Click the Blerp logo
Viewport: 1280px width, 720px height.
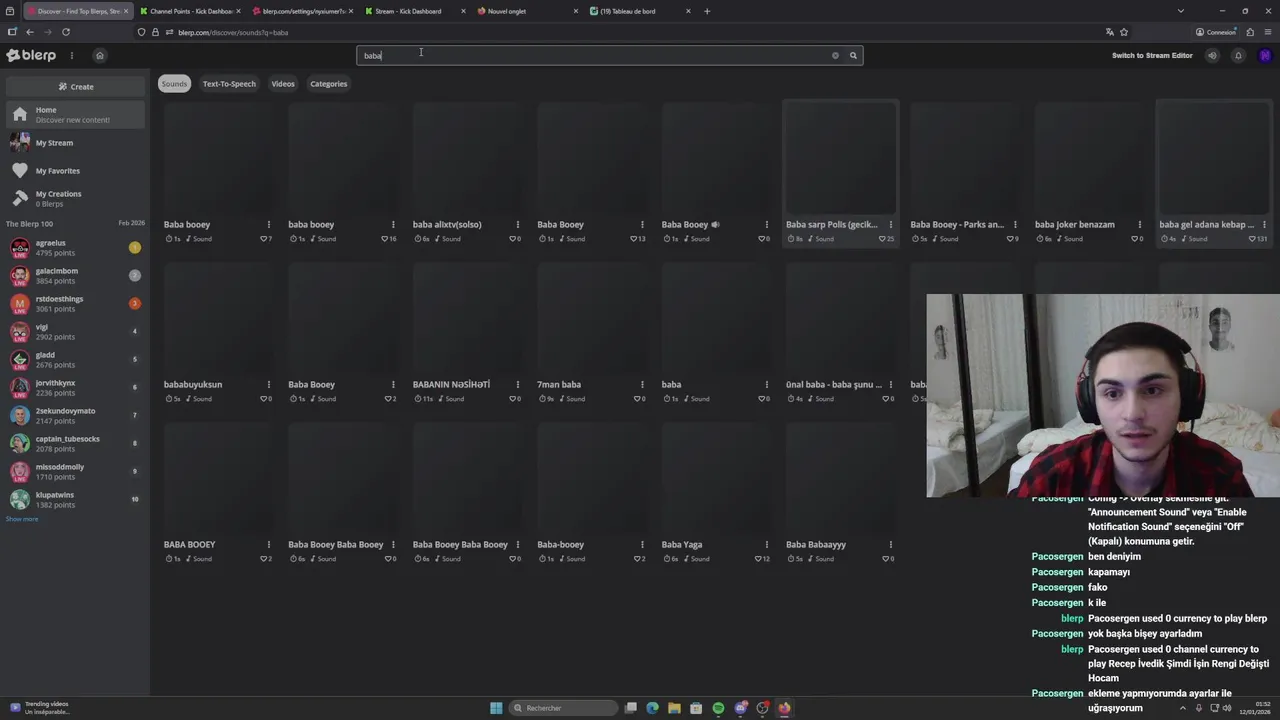coord(31,55)
